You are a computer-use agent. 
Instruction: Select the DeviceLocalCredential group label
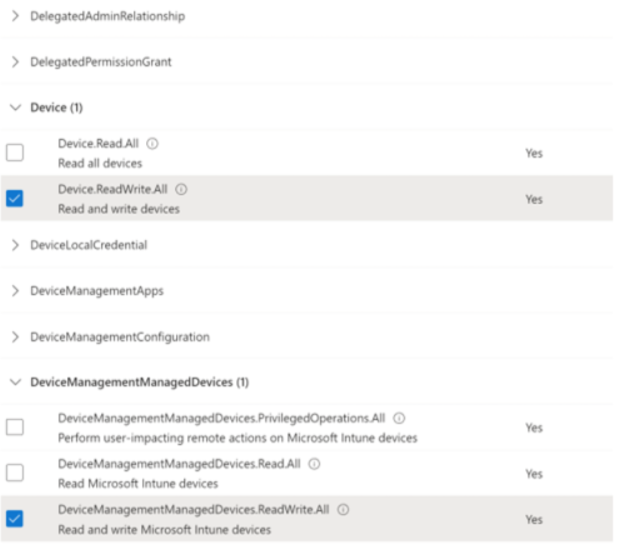point(89,245)
